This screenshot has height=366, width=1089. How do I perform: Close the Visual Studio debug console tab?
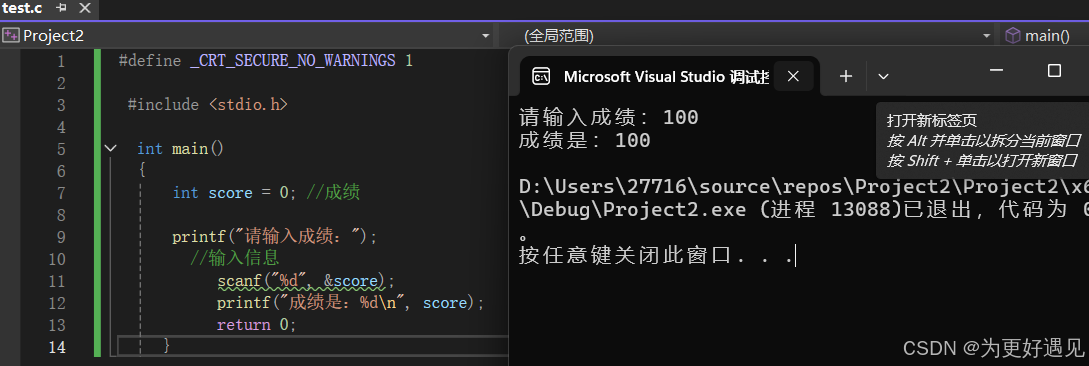(793, 76)
